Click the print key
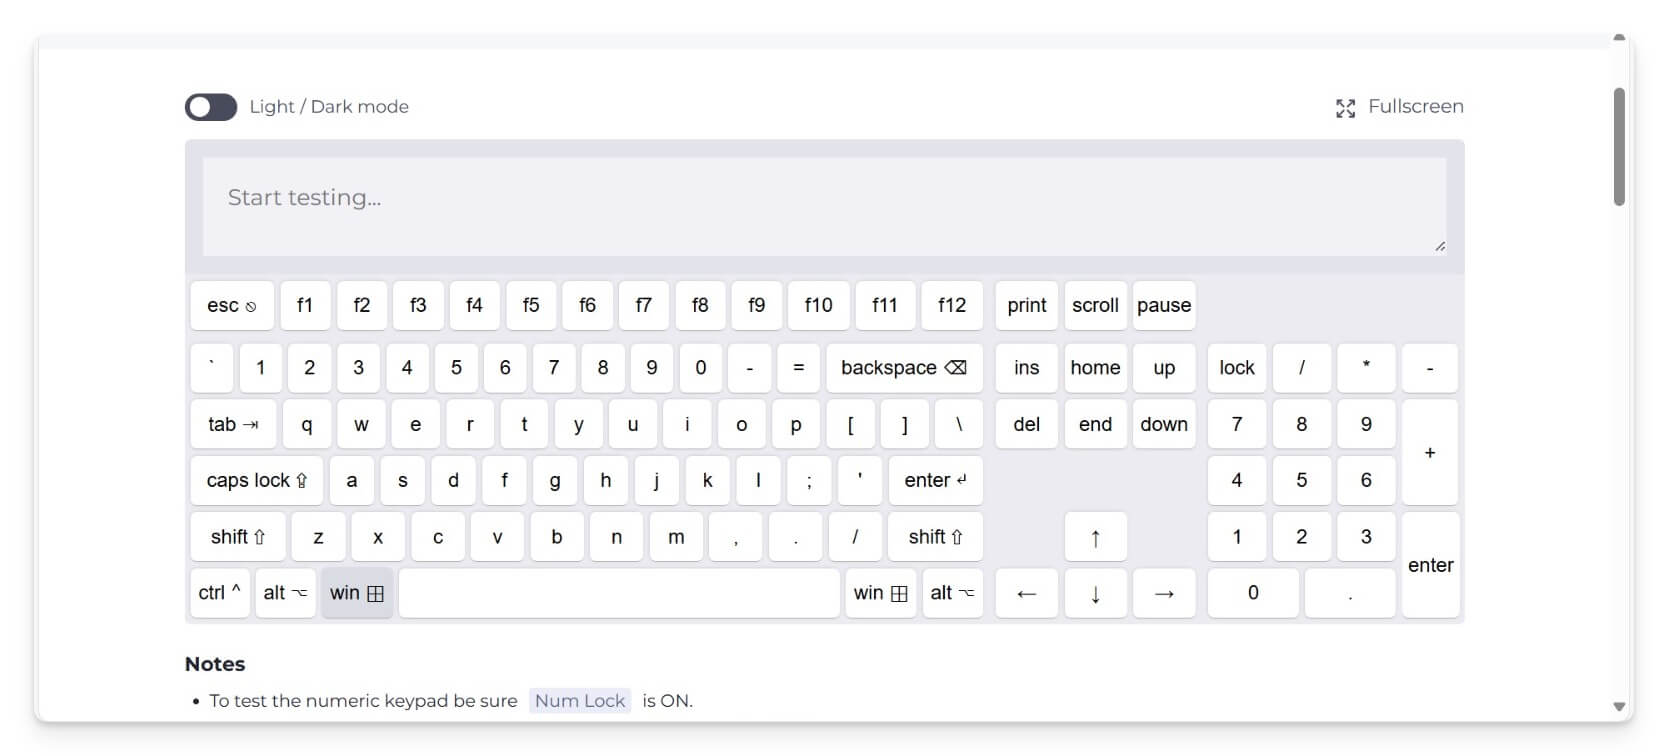Image resolution: width=1668 pixels, height=756 pixels. pyautogui.click(x=1026, y=305)
